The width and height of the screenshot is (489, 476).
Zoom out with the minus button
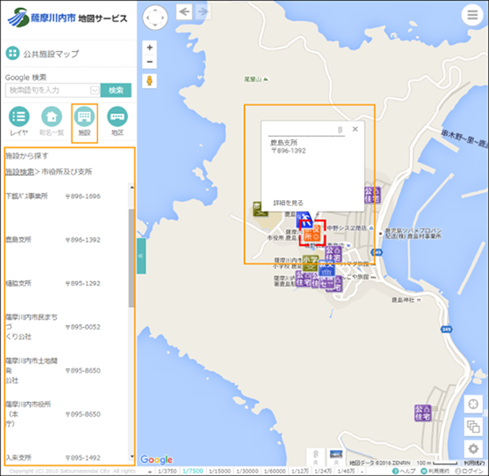(x=150, y=62)
